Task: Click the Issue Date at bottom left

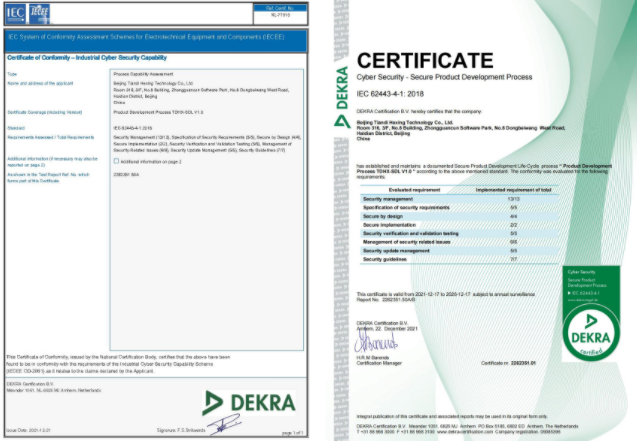Action: 28,430
